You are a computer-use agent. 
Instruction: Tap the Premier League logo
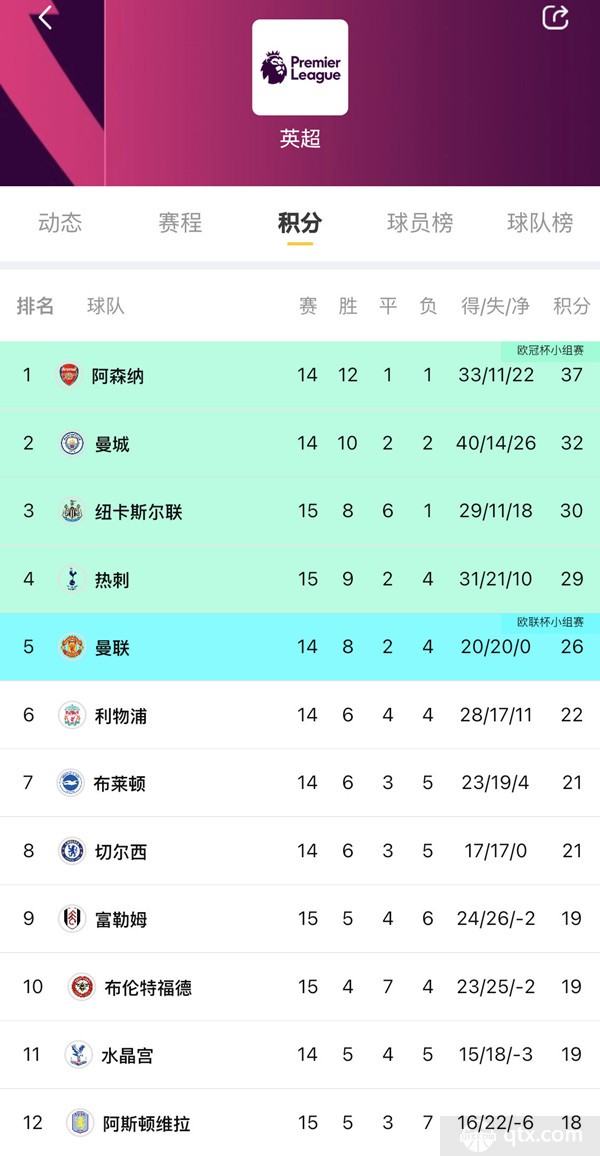pyautogui.click(x=300, y=67)
